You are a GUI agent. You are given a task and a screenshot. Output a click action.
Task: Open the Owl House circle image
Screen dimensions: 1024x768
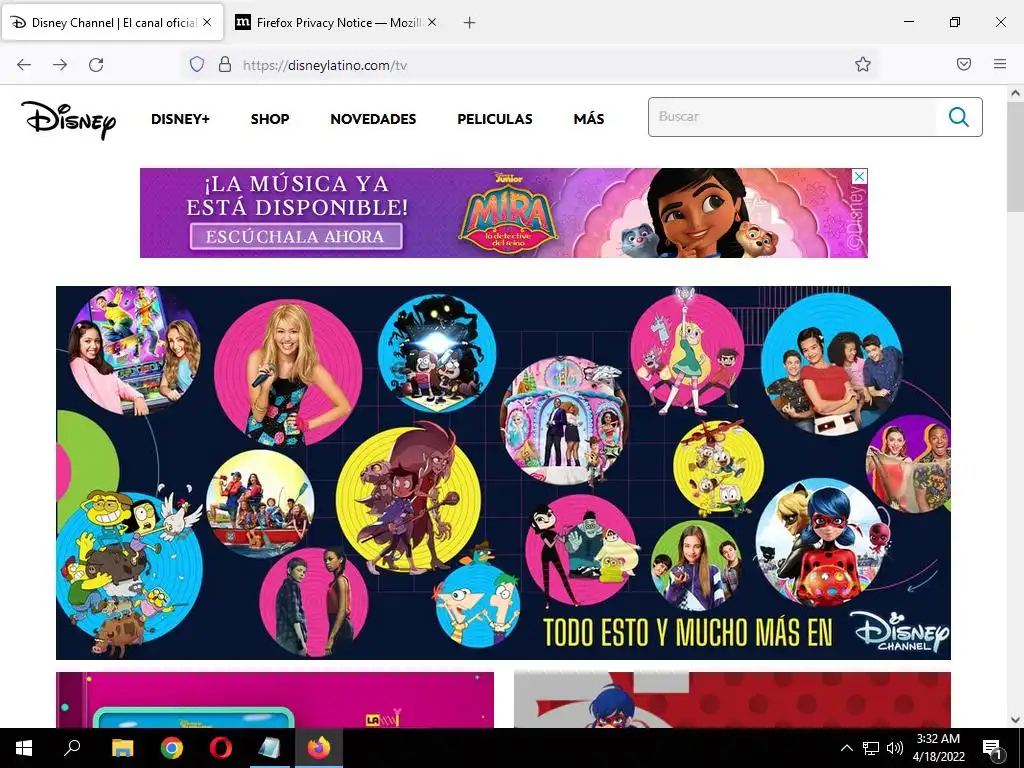click(x=408, y=500)
